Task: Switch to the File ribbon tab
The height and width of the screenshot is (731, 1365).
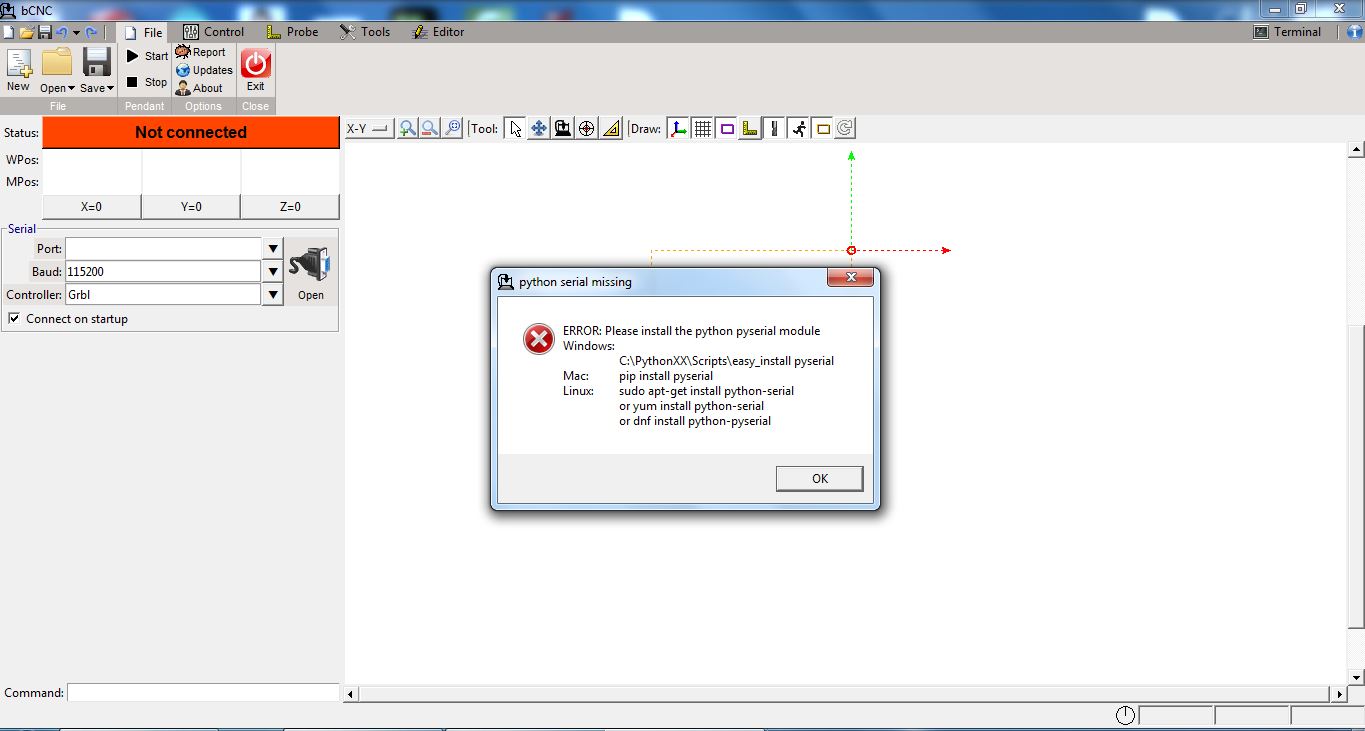Action: point(143,32)
